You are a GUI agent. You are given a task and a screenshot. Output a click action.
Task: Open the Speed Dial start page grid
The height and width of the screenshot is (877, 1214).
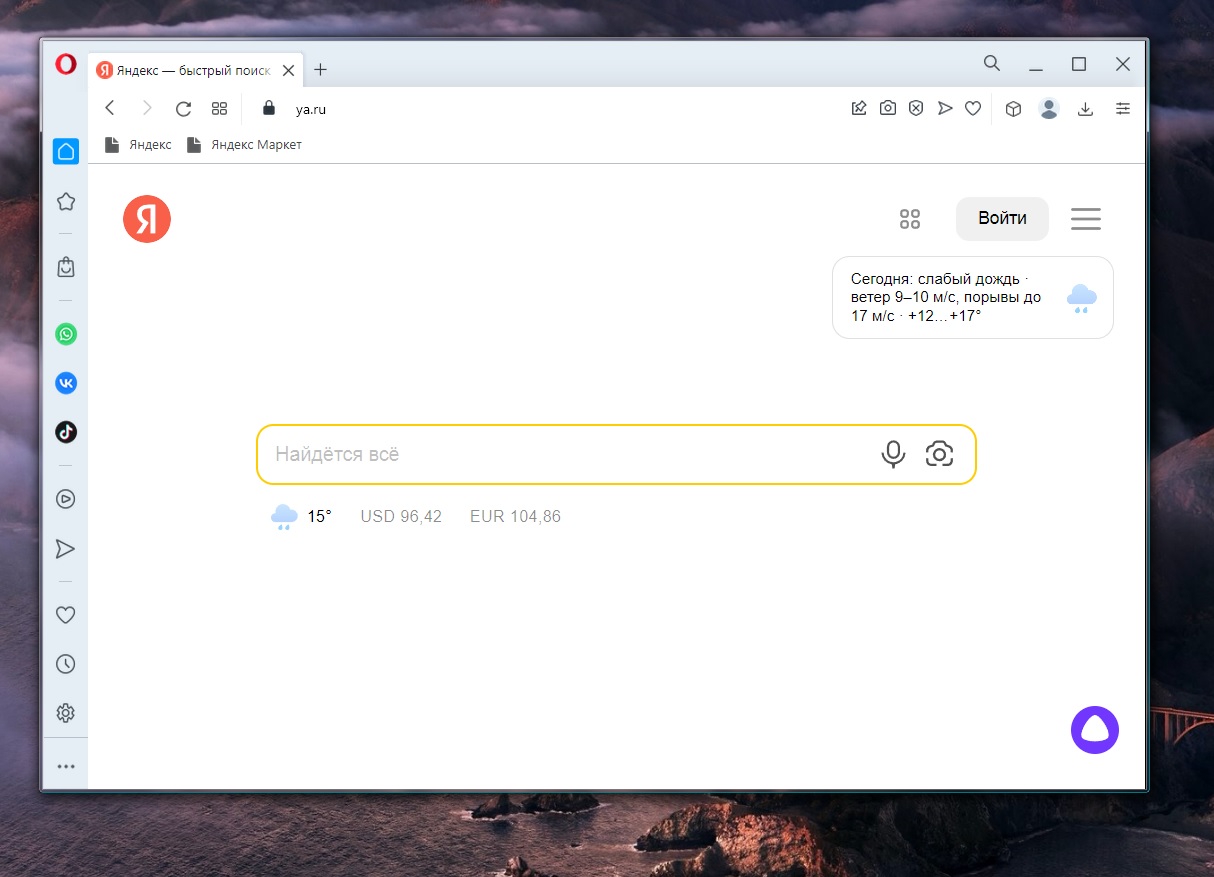click(220, 109)
